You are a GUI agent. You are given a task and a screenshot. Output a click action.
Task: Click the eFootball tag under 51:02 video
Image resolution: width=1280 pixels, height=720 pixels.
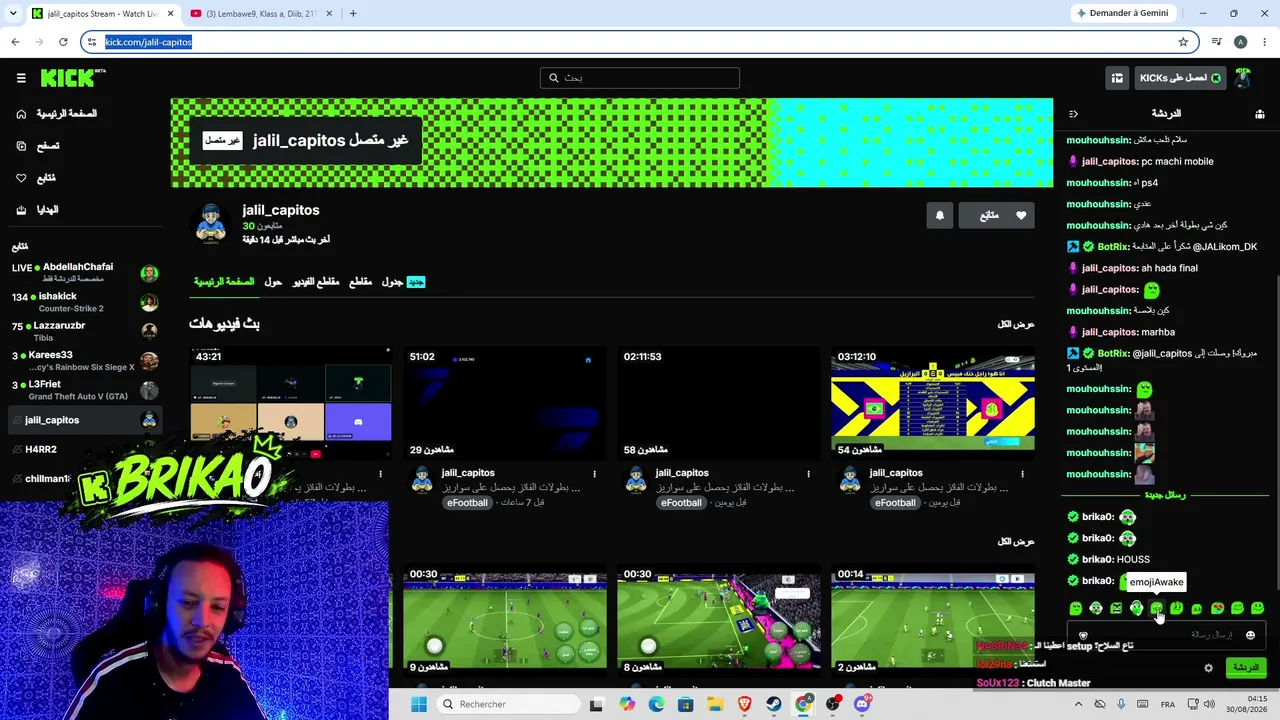coord(467,503)
